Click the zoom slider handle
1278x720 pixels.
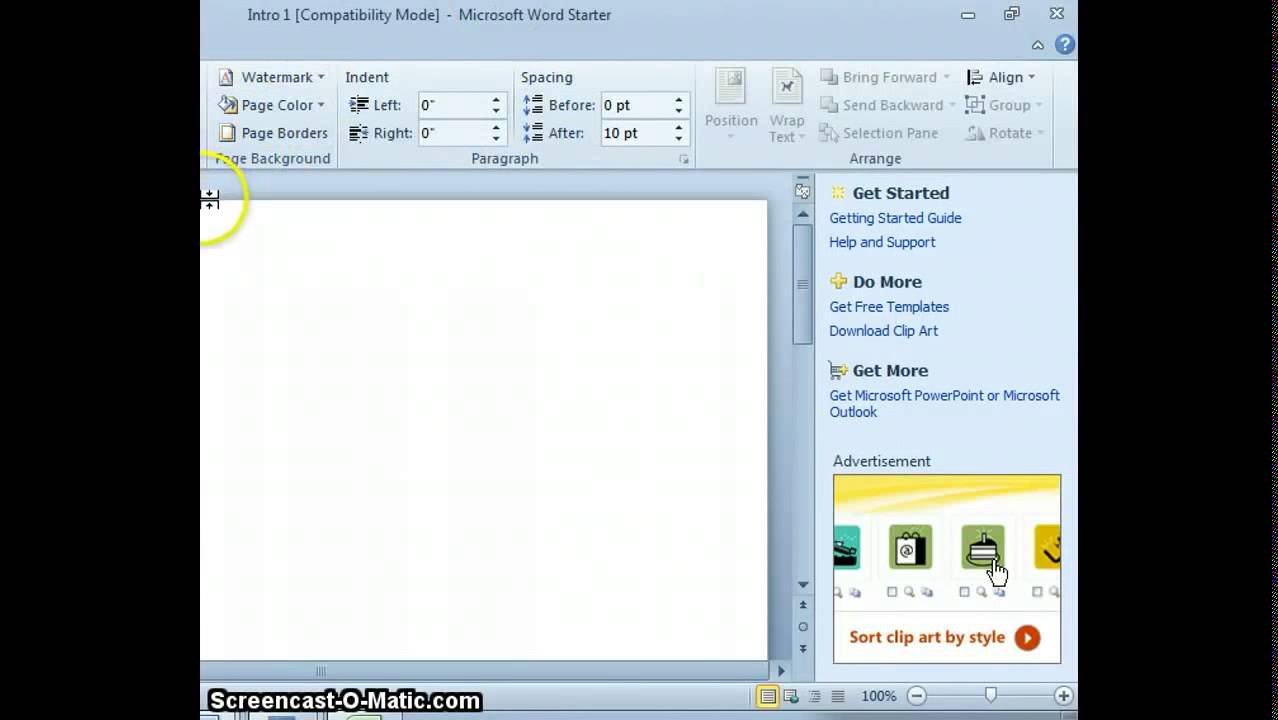tap(991, 696)
